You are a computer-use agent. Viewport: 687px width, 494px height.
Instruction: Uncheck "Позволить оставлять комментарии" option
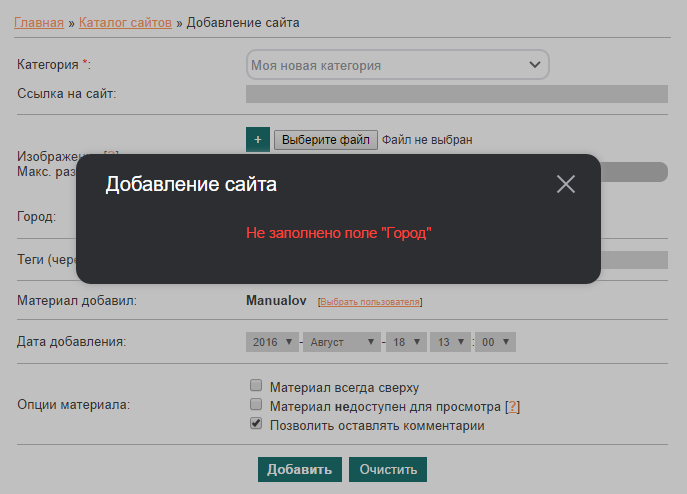coord(256,425)
